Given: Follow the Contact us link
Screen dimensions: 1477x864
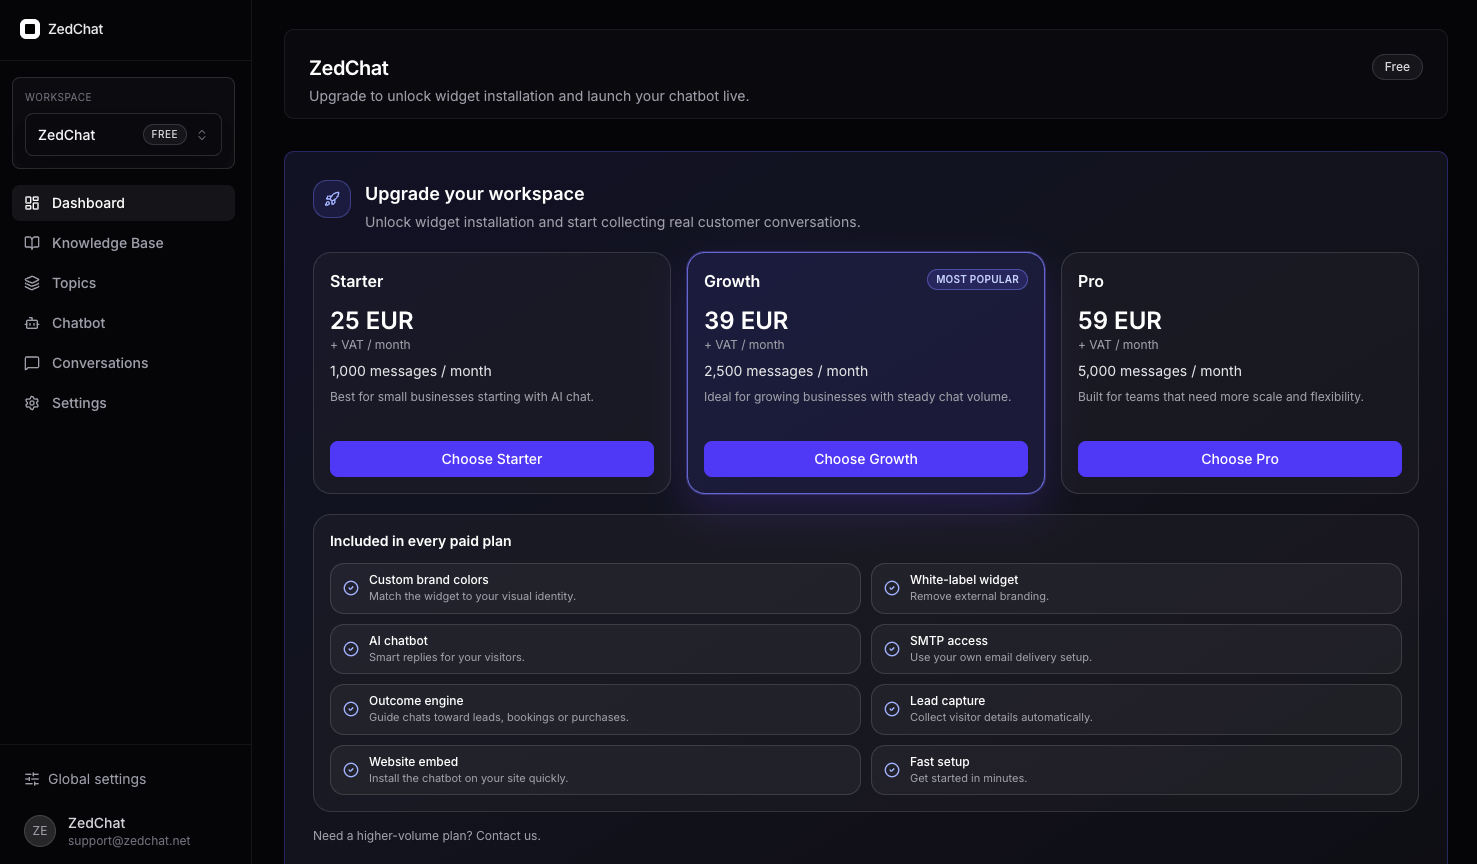Looking at the screenshot, I should [x=508, y=836].
